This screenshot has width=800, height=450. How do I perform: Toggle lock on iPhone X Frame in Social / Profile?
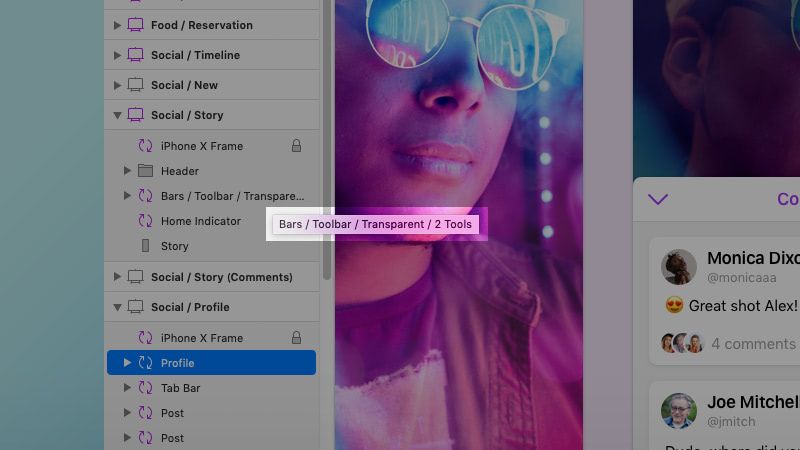(296, 338)
